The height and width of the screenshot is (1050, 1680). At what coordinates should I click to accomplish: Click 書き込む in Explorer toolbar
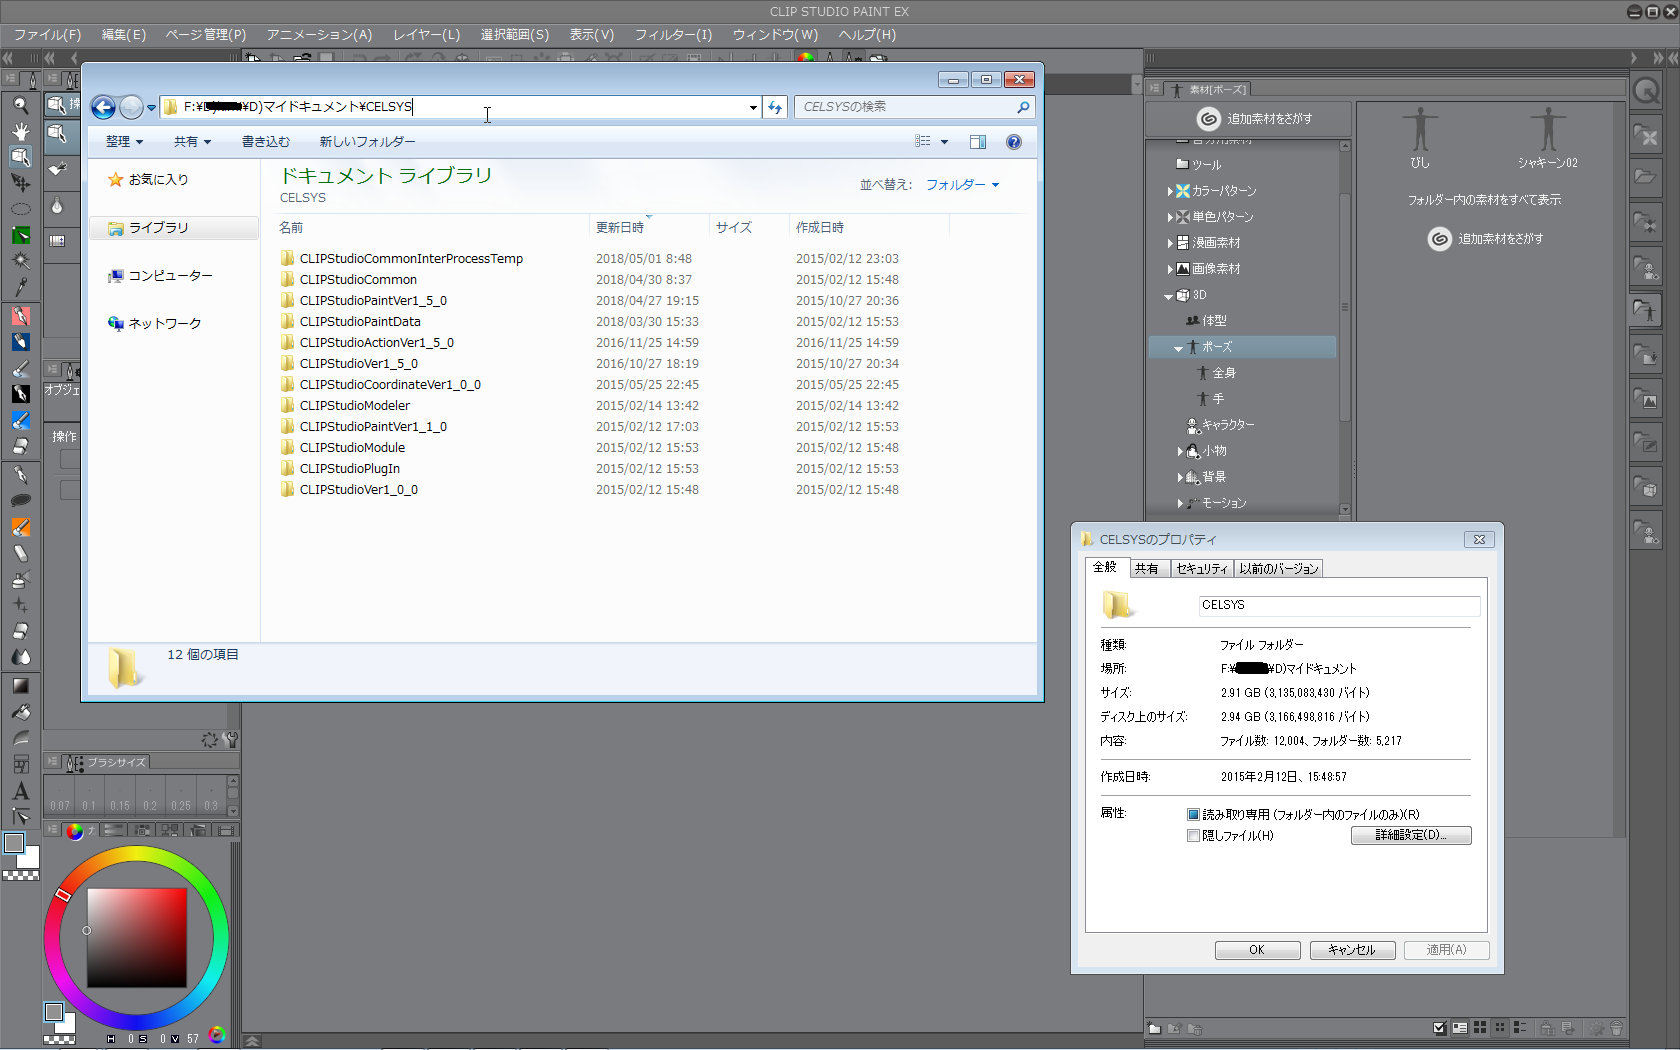pyautogui.click(x=266, y=142)
